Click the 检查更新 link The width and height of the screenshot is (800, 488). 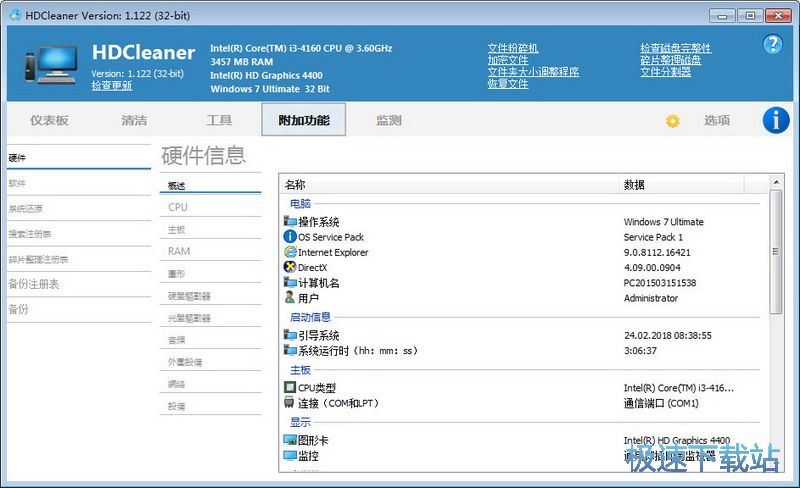coord(111,86)
